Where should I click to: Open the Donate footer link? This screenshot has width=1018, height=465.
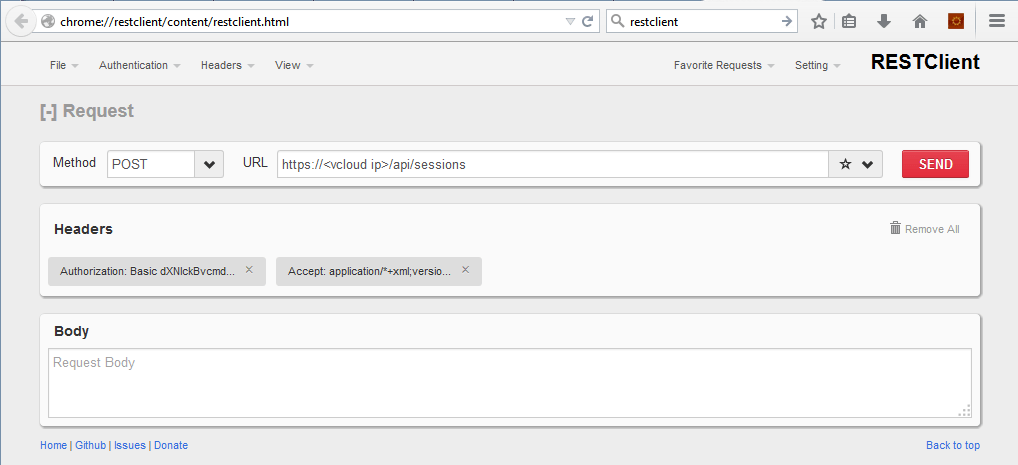(x=171, y=445)
